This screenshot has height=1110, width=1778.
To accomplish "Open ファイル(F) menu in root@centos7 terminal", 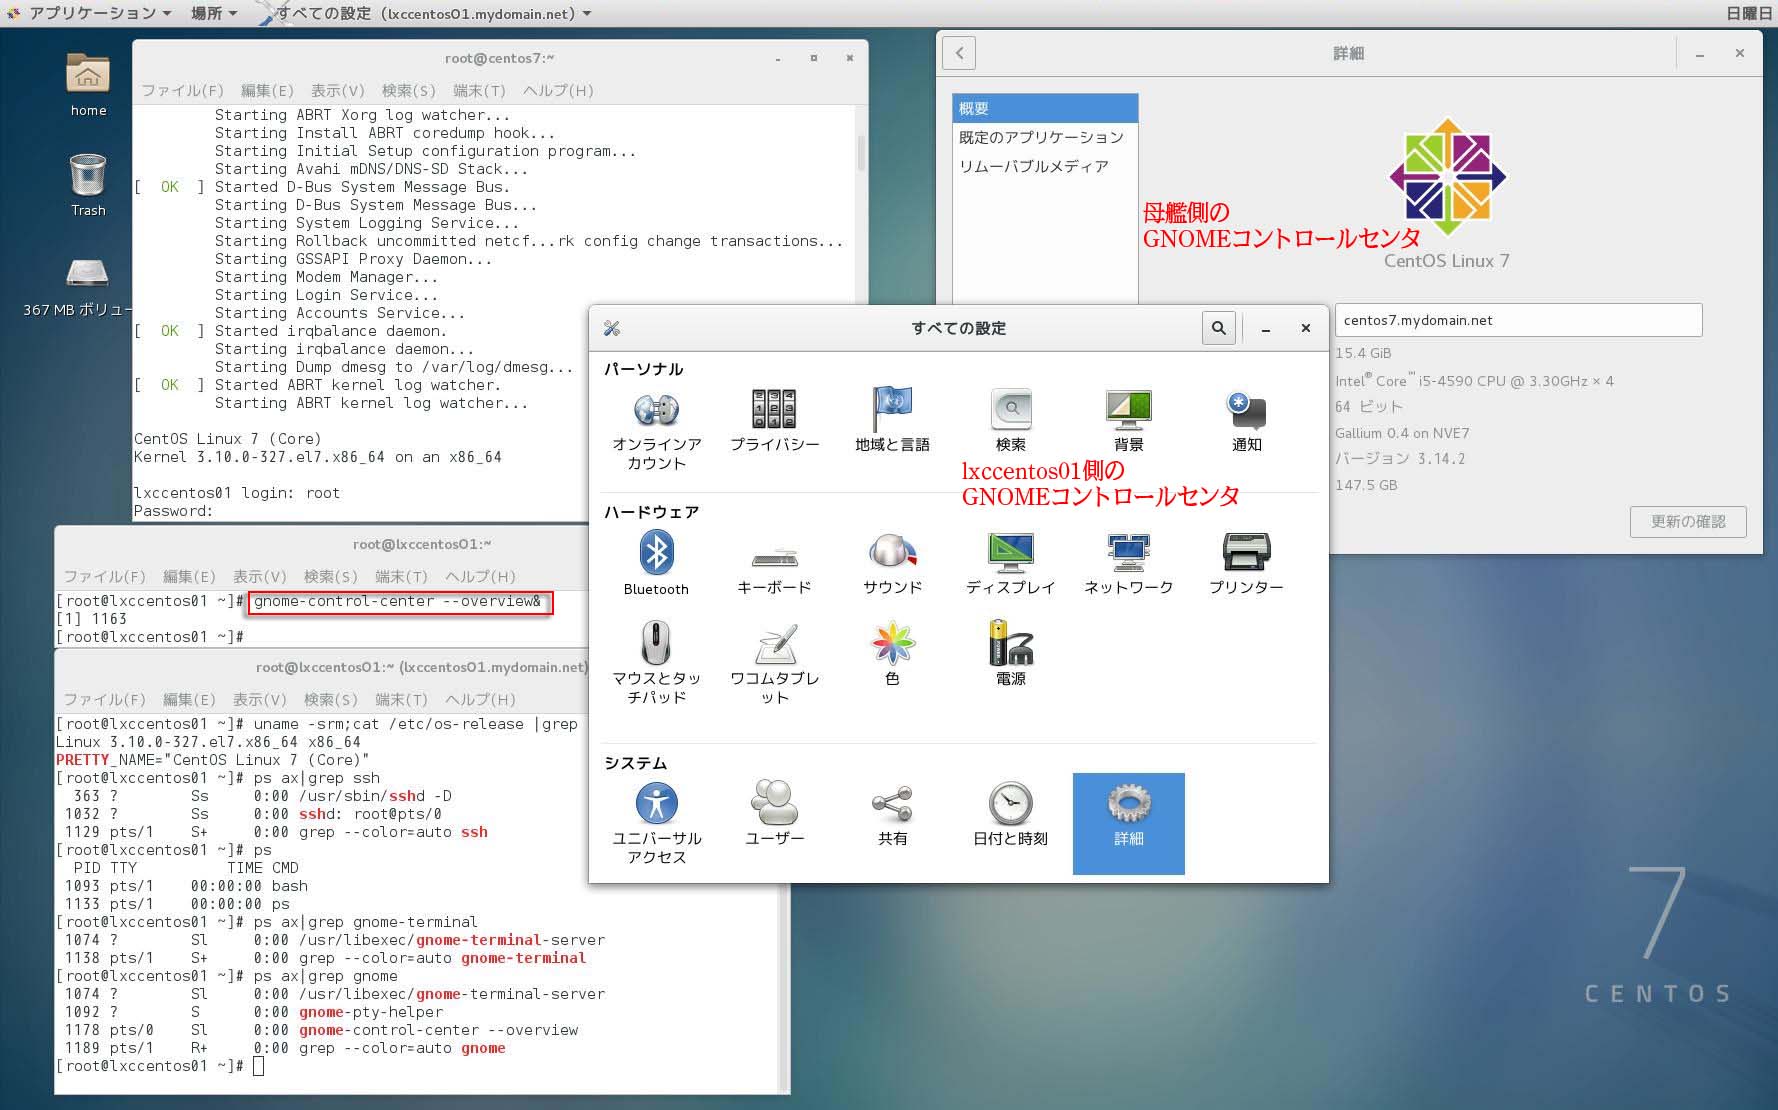I will point(182,90).
